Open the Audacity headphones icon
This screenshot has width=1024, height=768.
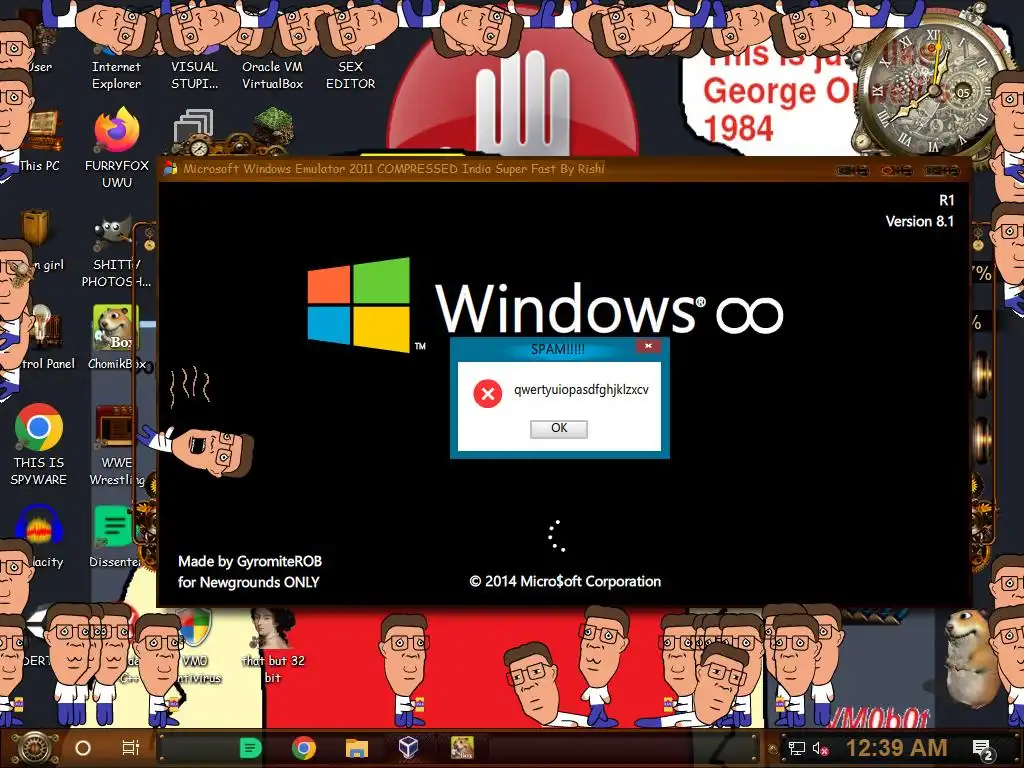point(39,537)
